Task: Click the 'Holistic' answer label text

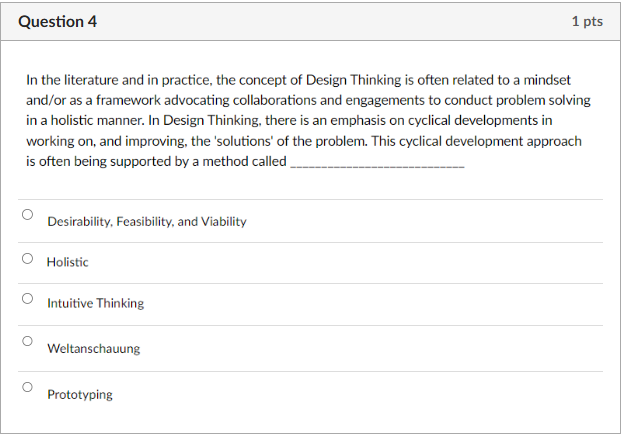Action: coord(67,262)
